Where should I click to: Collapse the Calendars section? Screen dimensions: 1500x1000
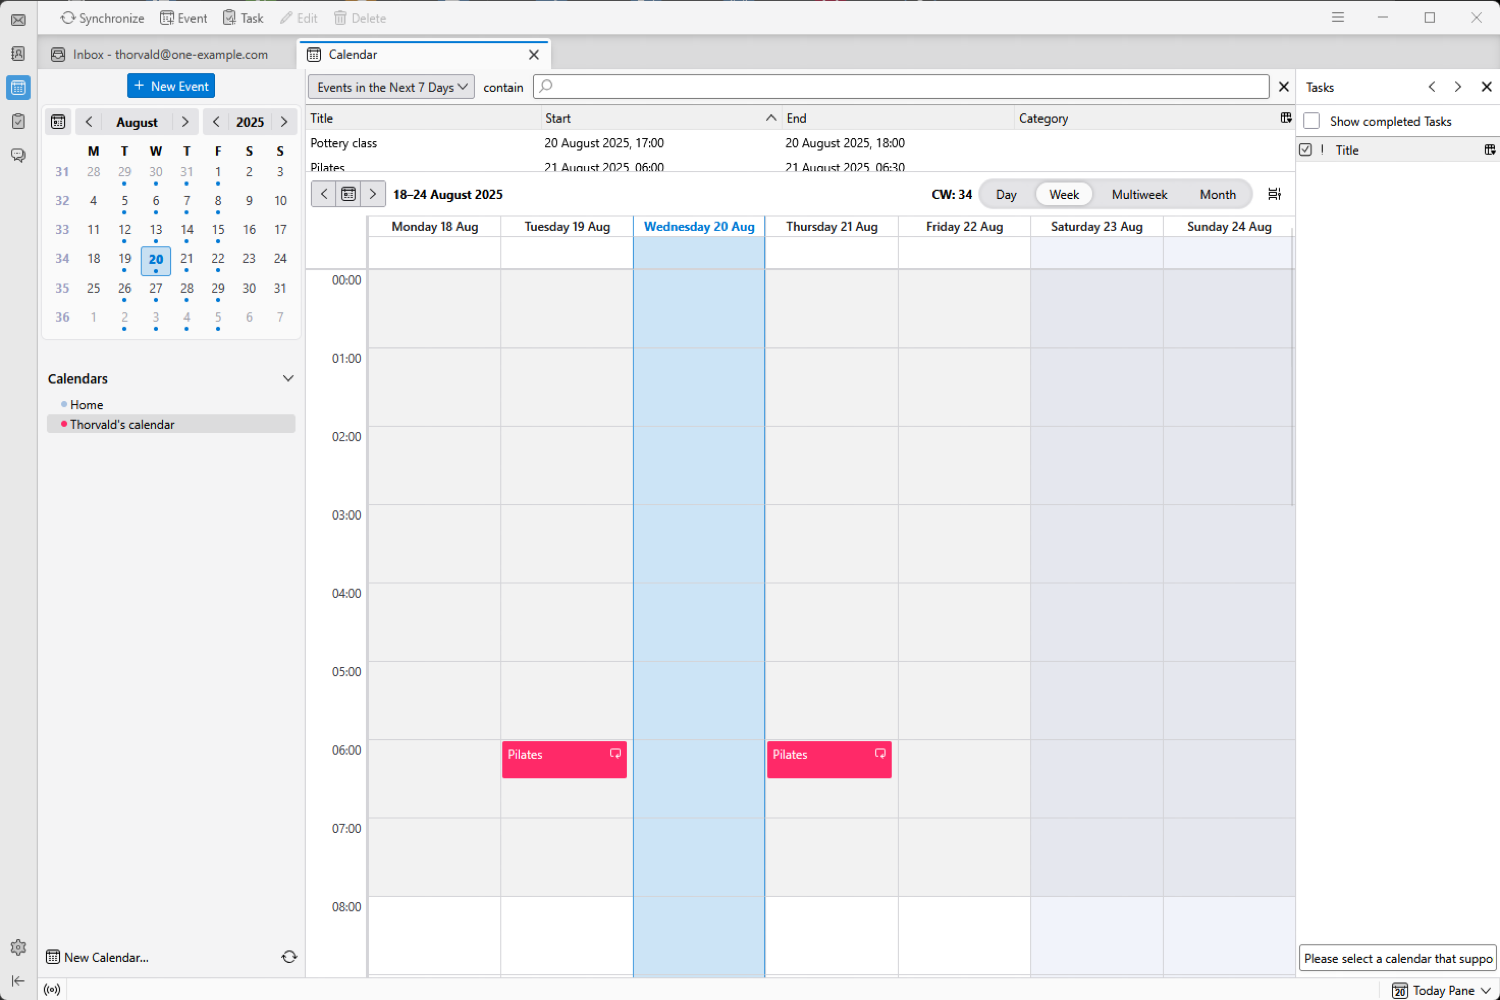pyautogui.click(x=288, y=378)
